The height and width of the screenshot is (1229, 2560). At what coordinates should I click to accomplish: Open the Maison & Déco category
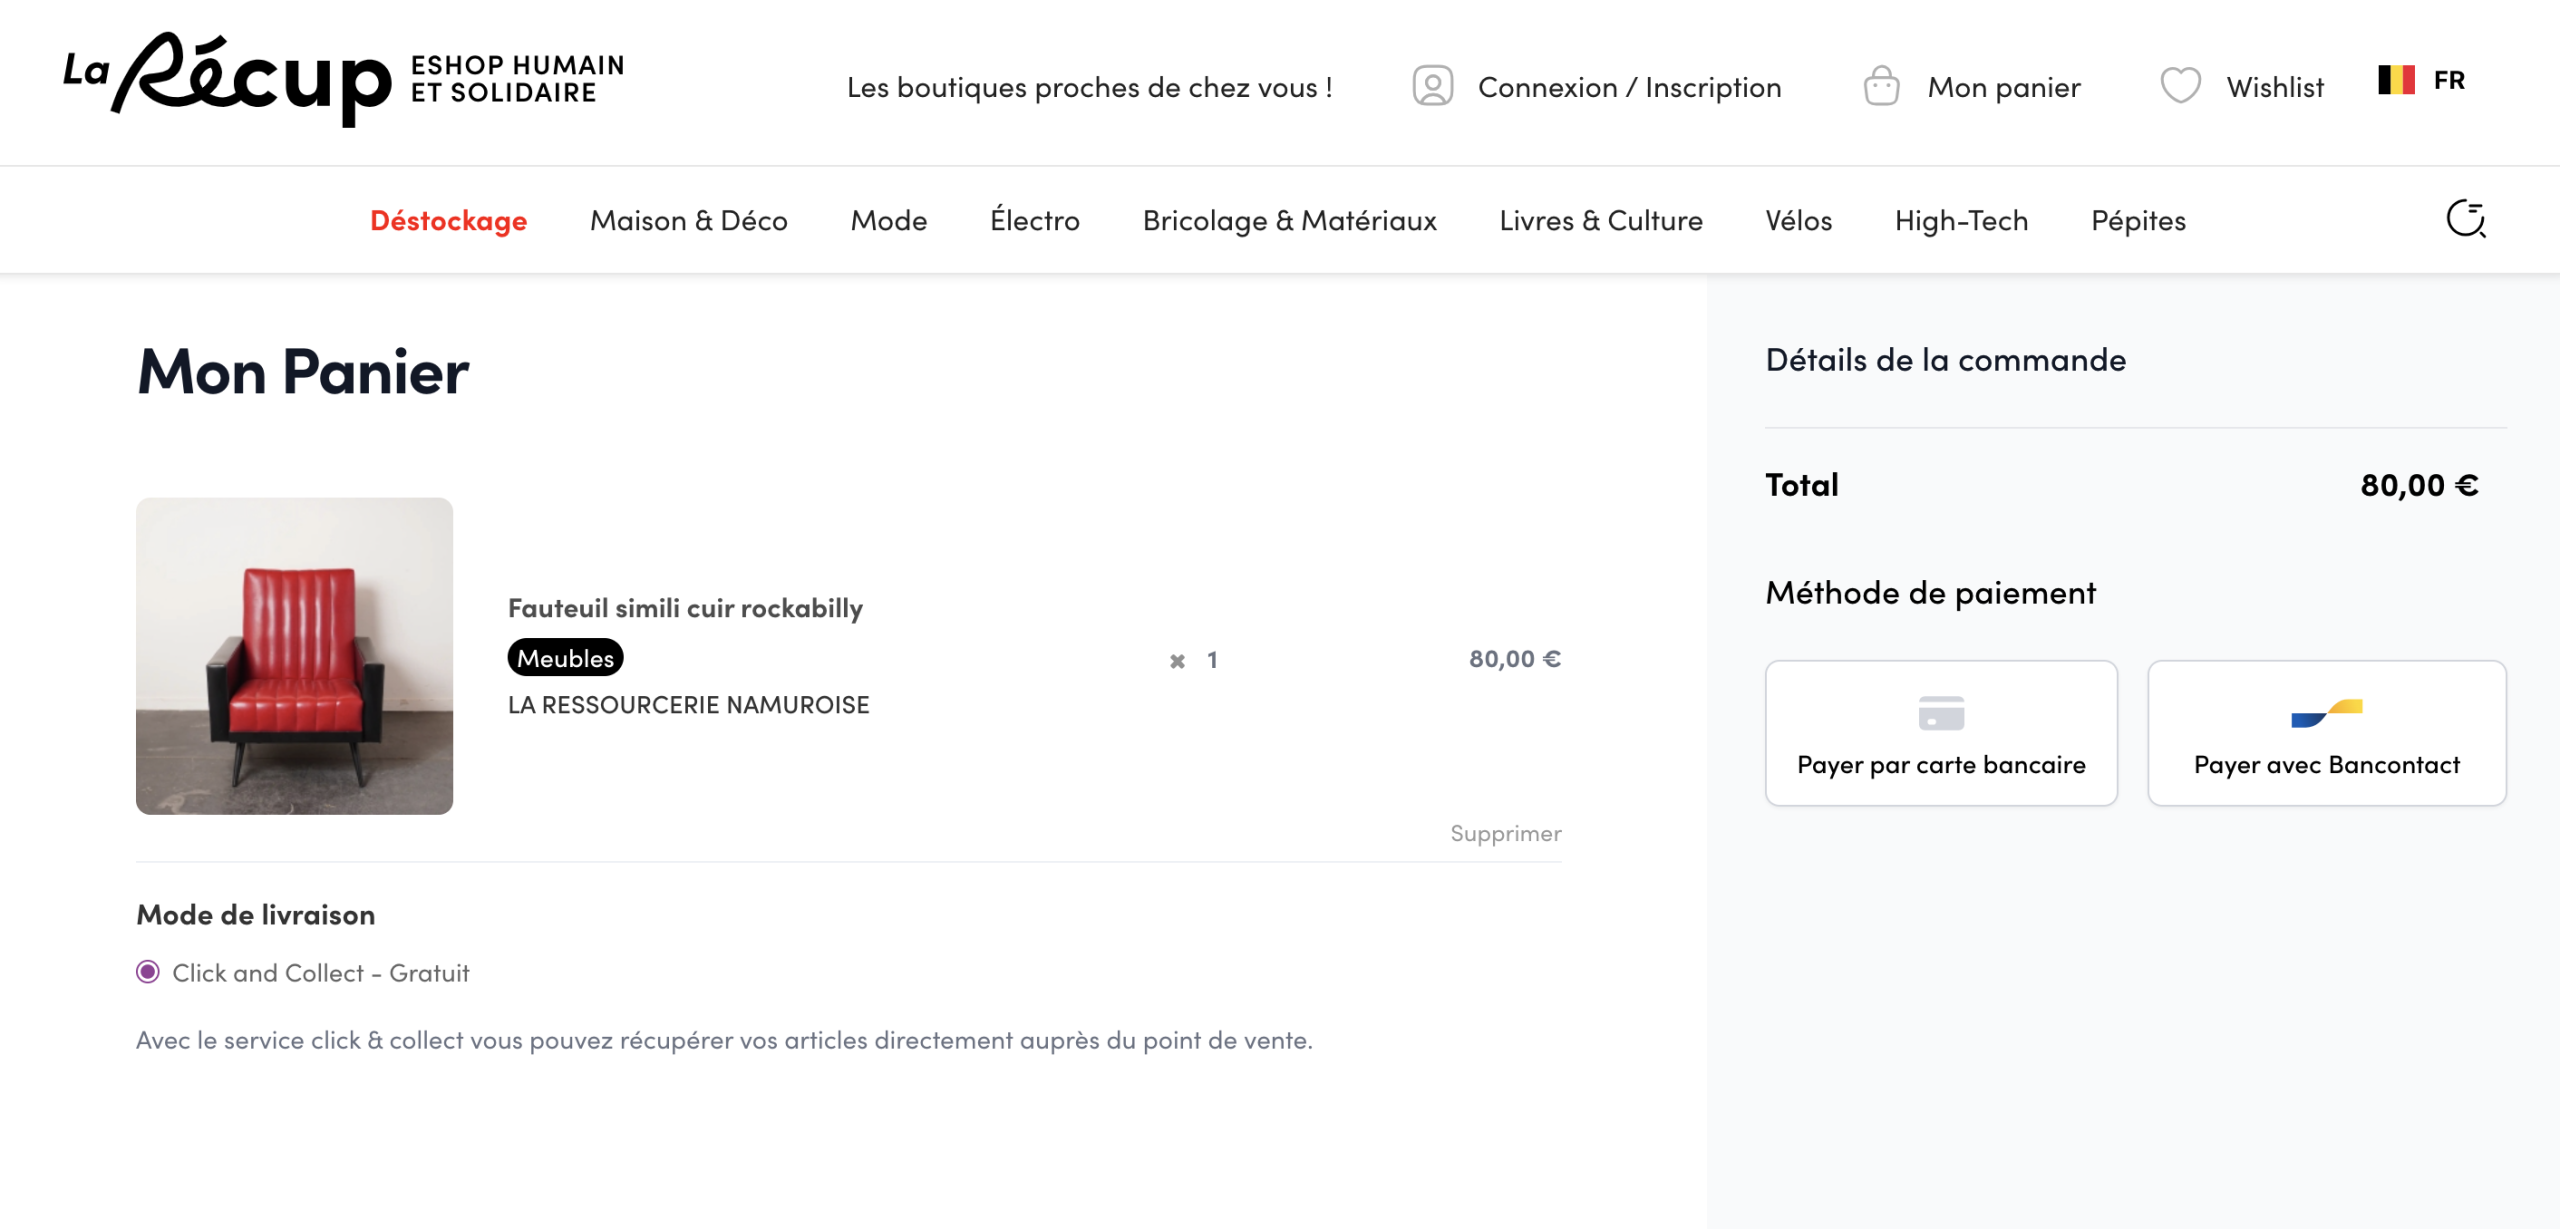coord(689,220)
